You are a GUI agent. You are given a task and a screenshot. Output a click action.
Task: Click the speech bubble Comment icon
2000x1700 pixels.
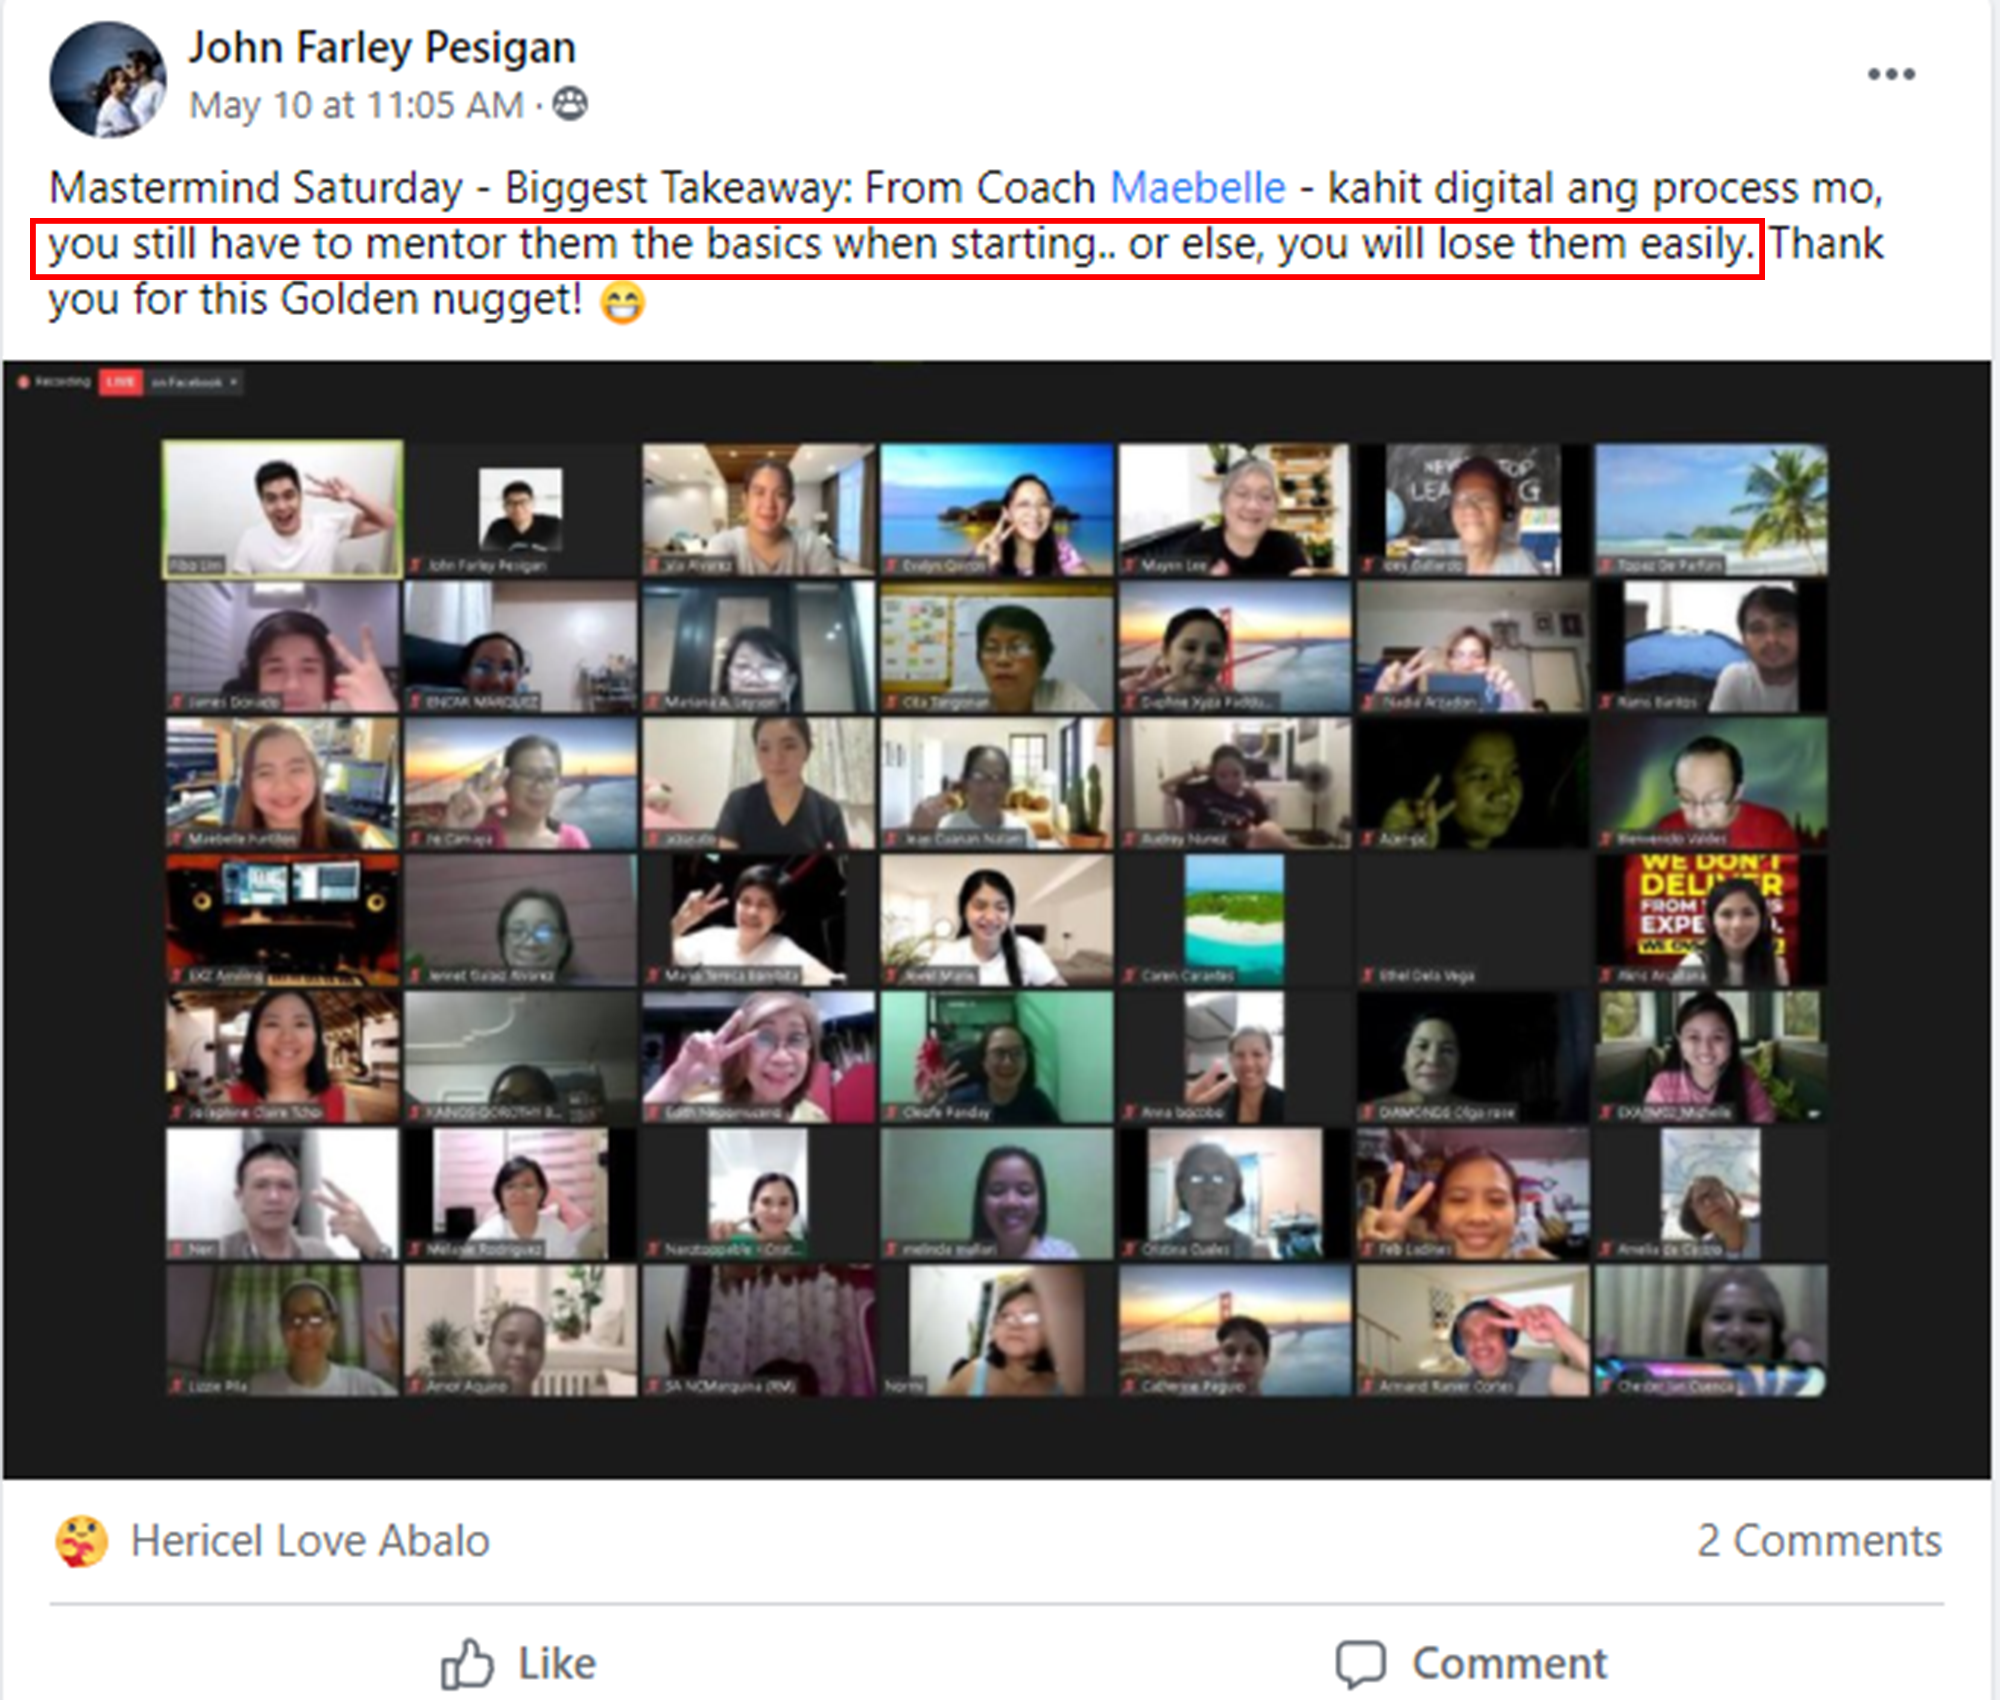click(1361, 1664)
